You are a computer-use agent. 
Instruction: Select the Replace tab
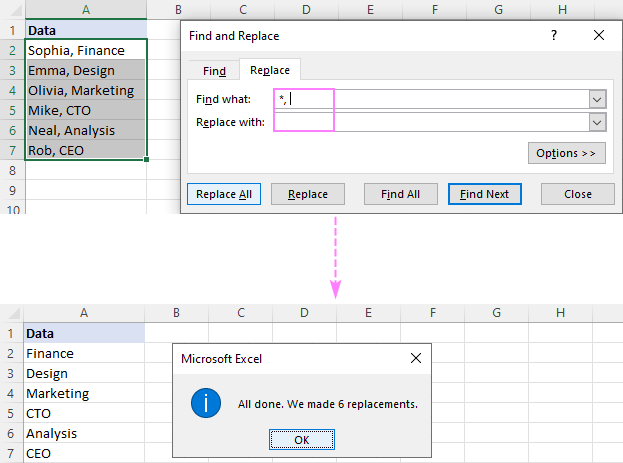[x=269, y=71]
